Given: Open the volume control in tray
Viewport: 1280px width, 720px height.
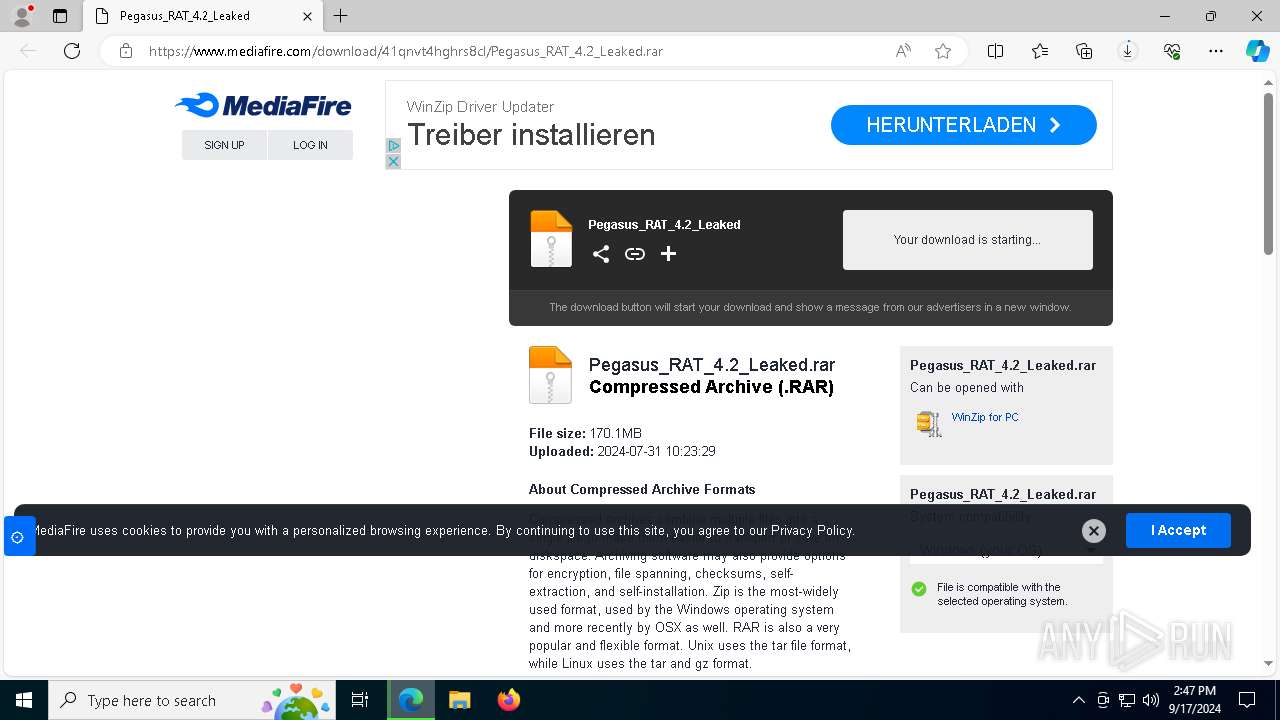Looking at the screenshot, I should (x=1151, y=700).
